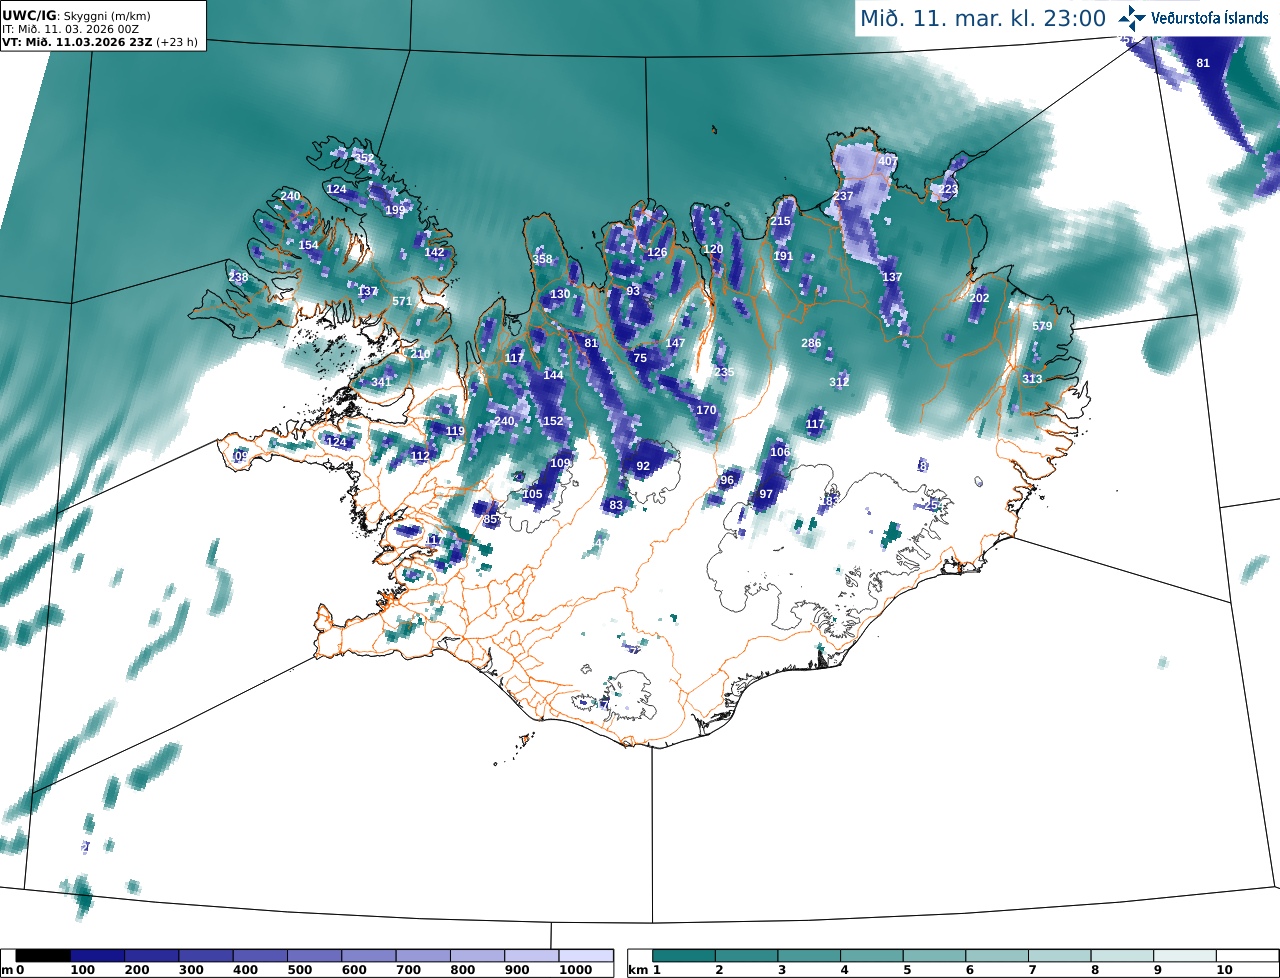Select the legend swatch between 5 and 6 km
This screenshot has height=978, width=1280.
(935, 956)
